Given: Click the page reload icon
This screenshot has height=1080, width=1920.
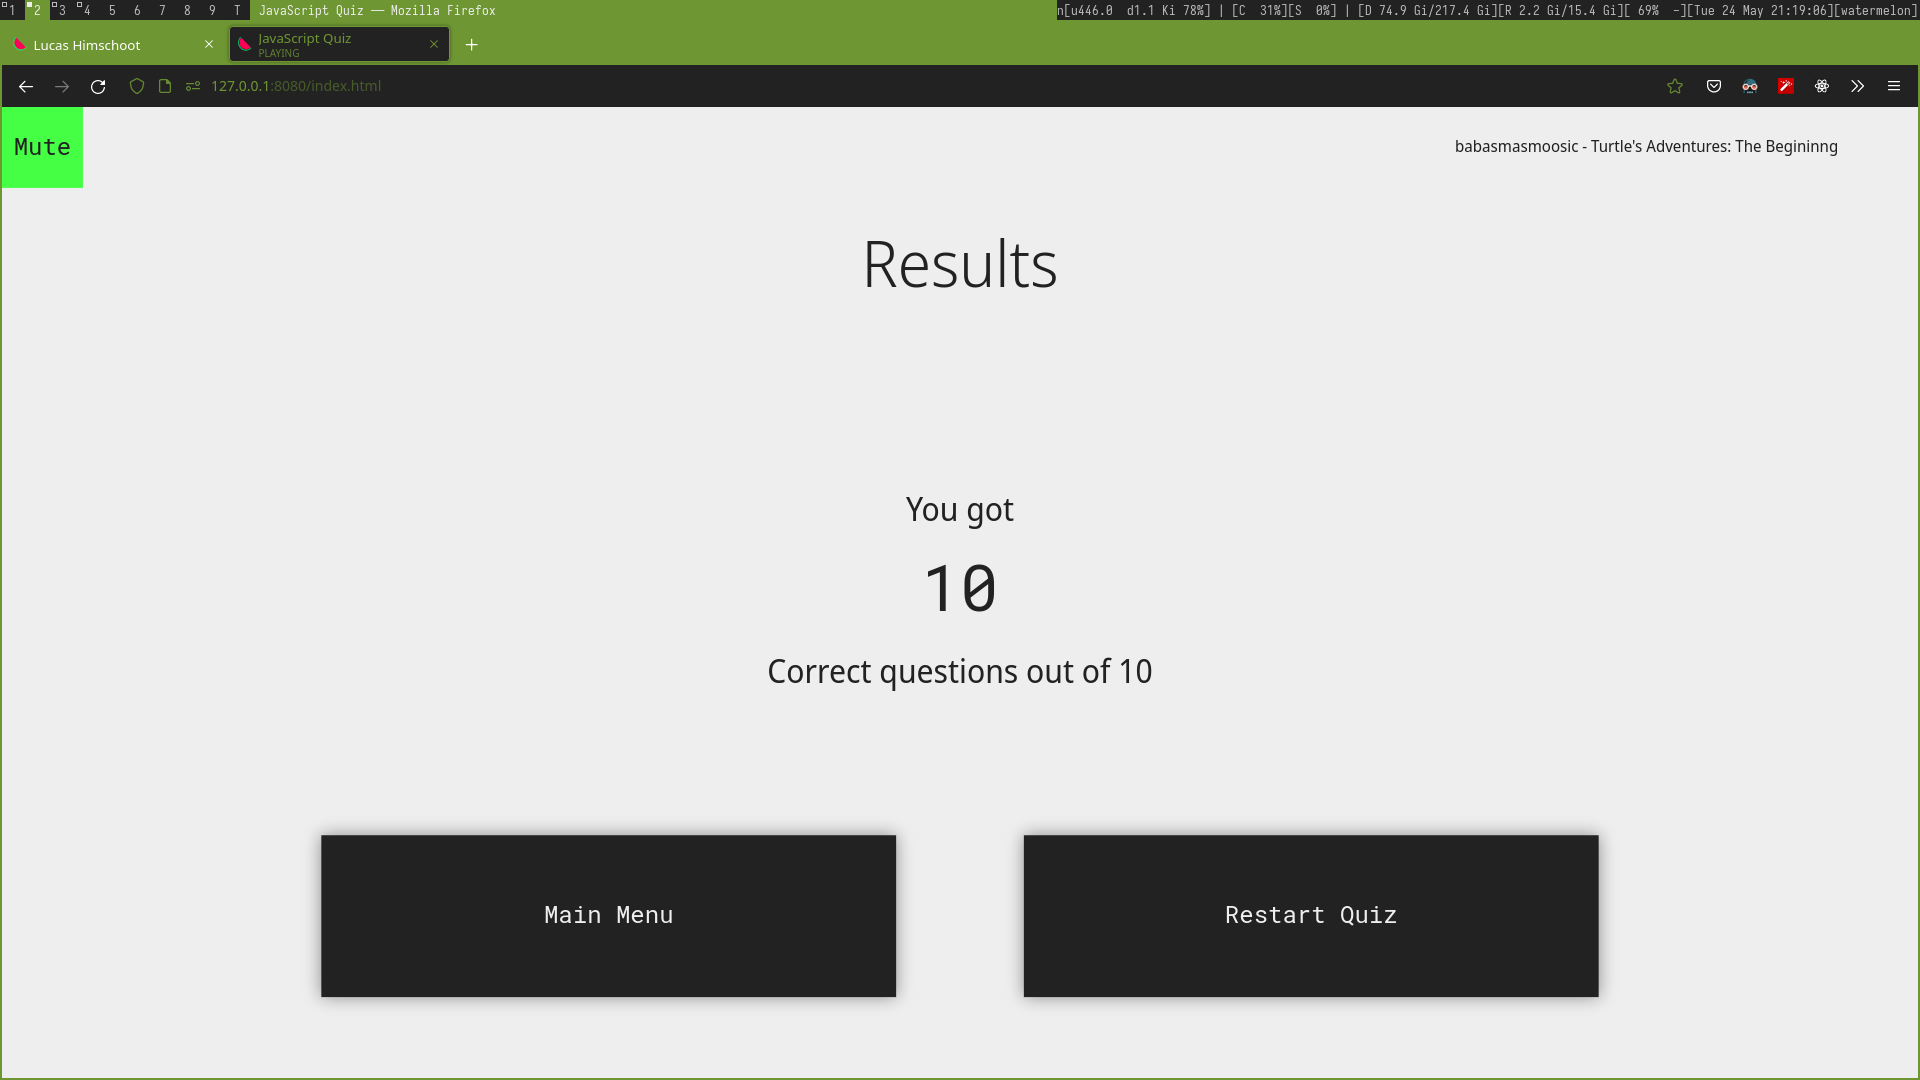Looking at the screenshot, I should 98,86.
